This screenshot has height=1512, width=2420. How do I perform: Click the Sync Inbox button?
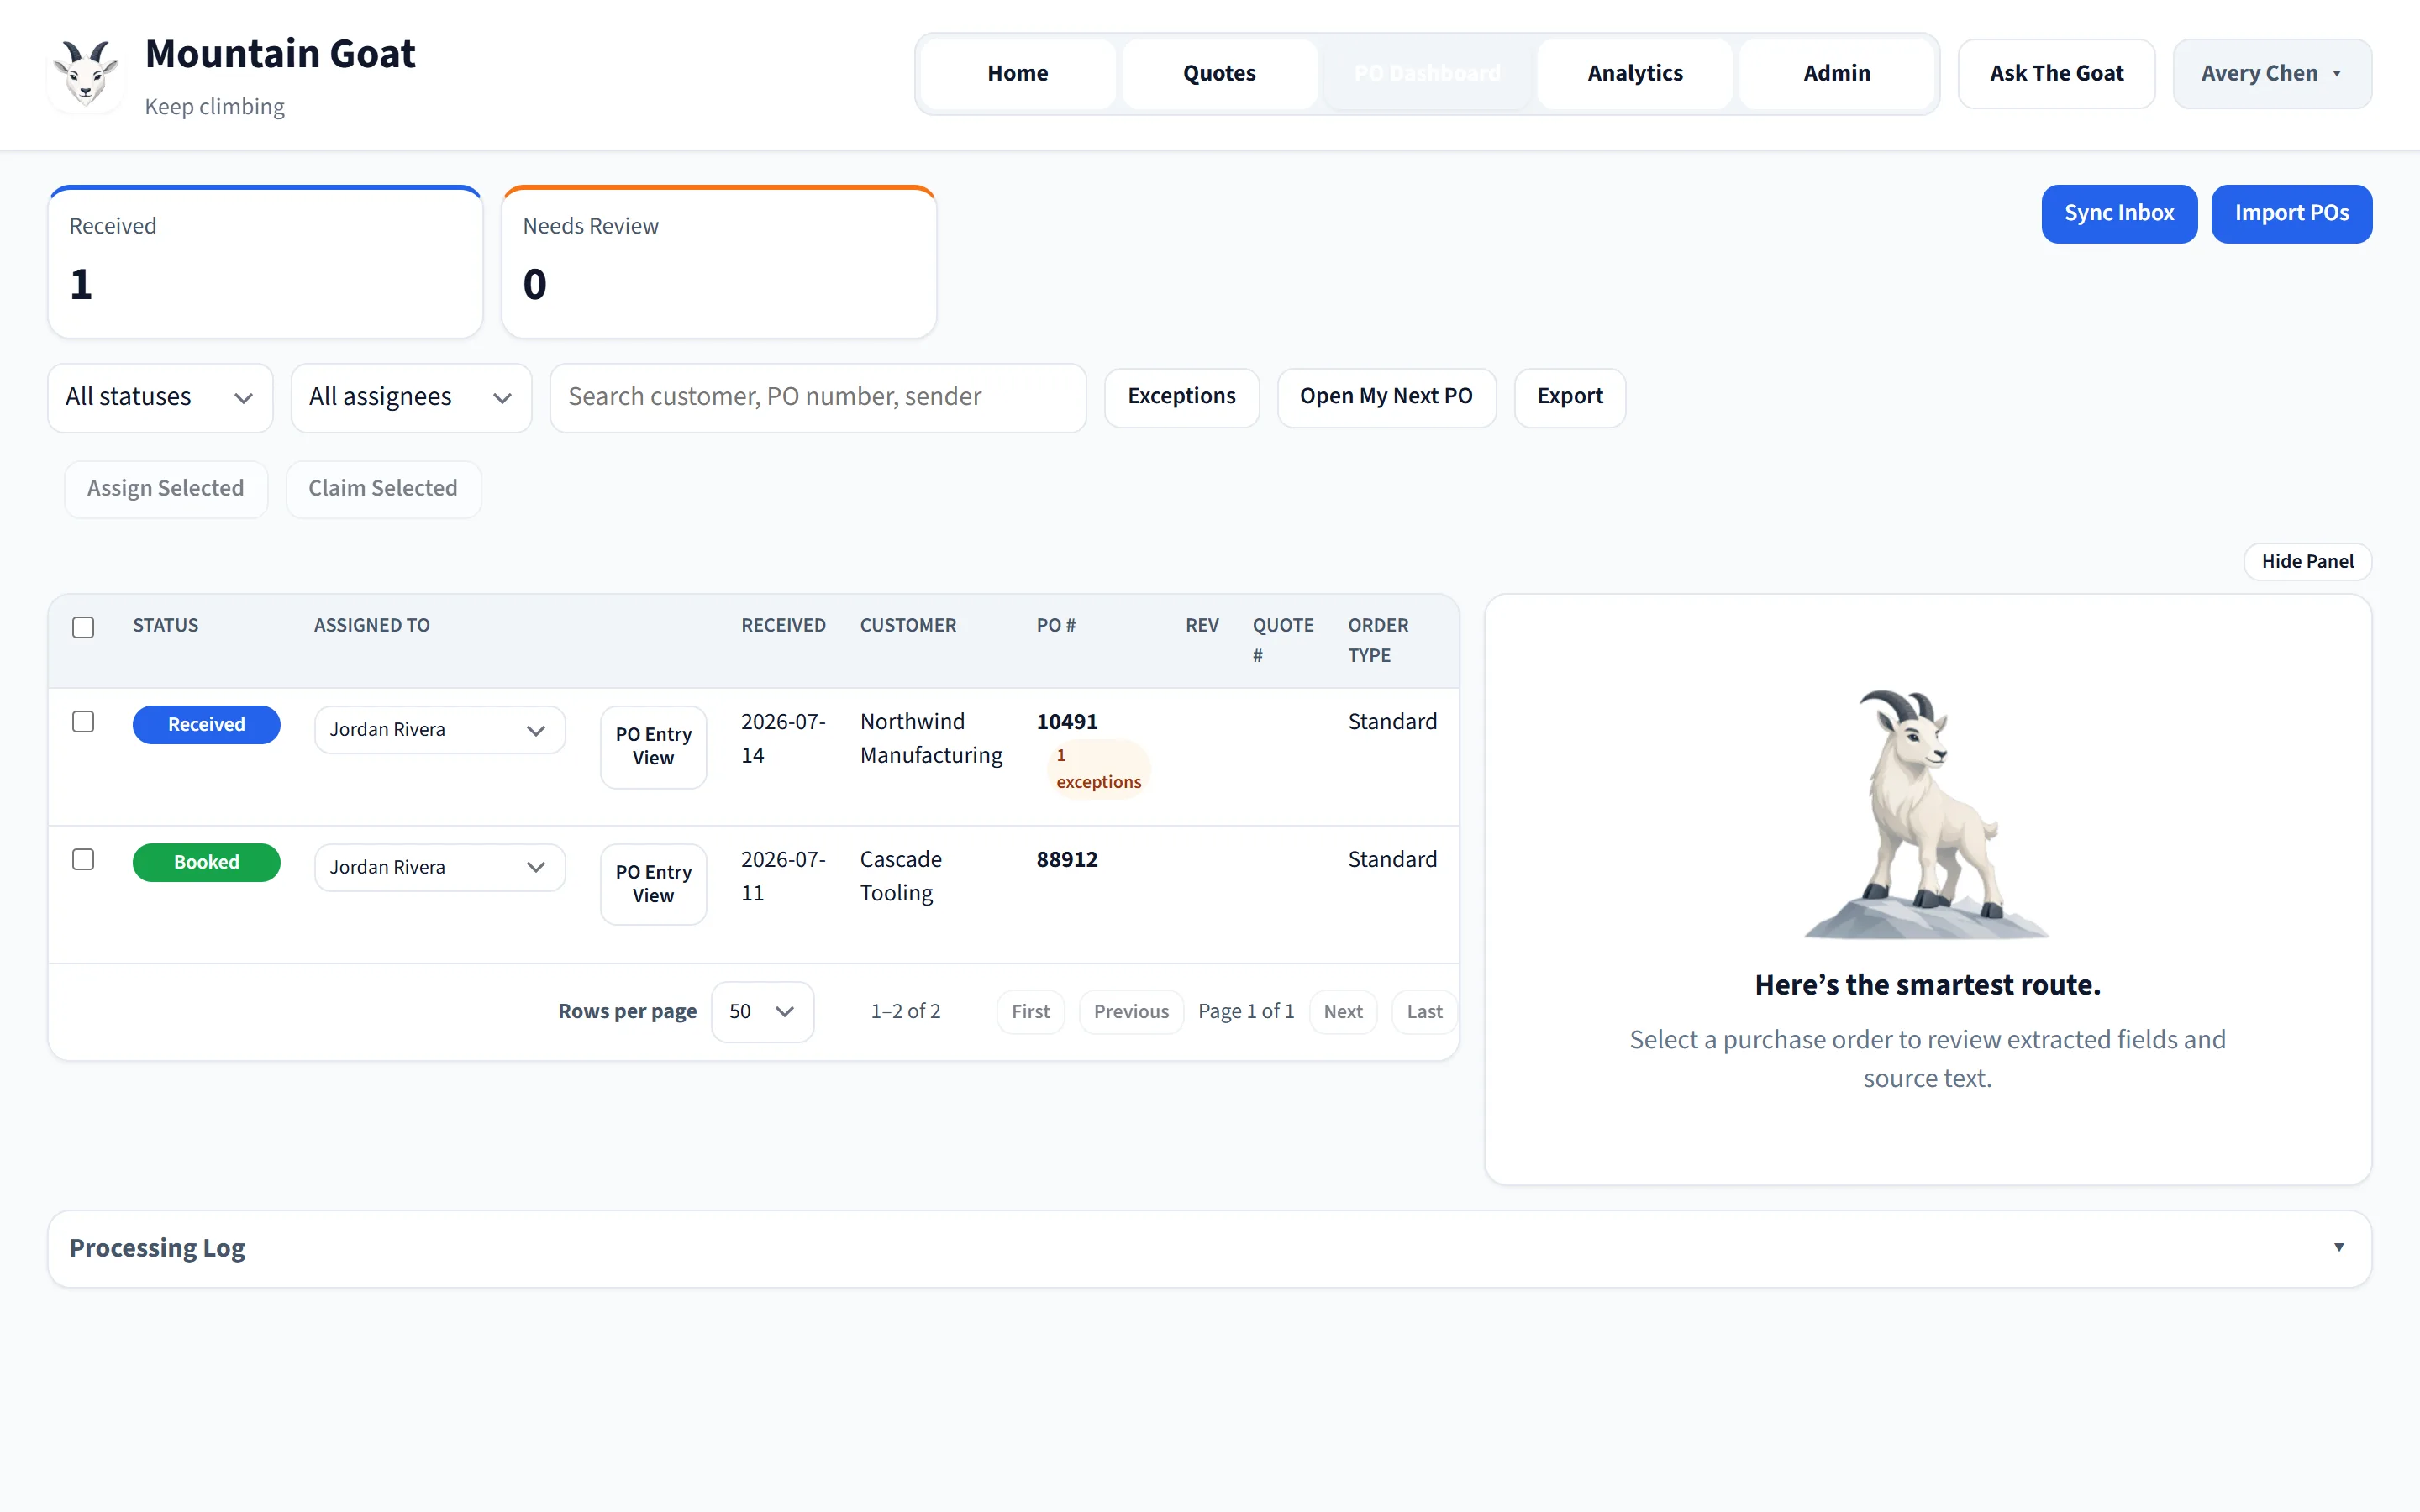click(2119, 213)
